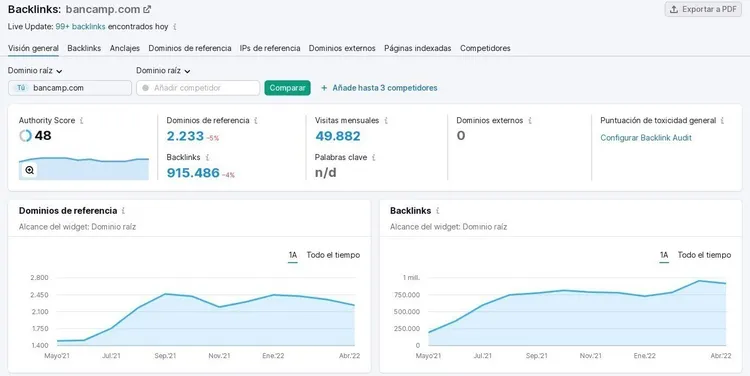Open the Configurar Backlink Audit link
This screenshot has height=376, width=750.
(646, 138)
